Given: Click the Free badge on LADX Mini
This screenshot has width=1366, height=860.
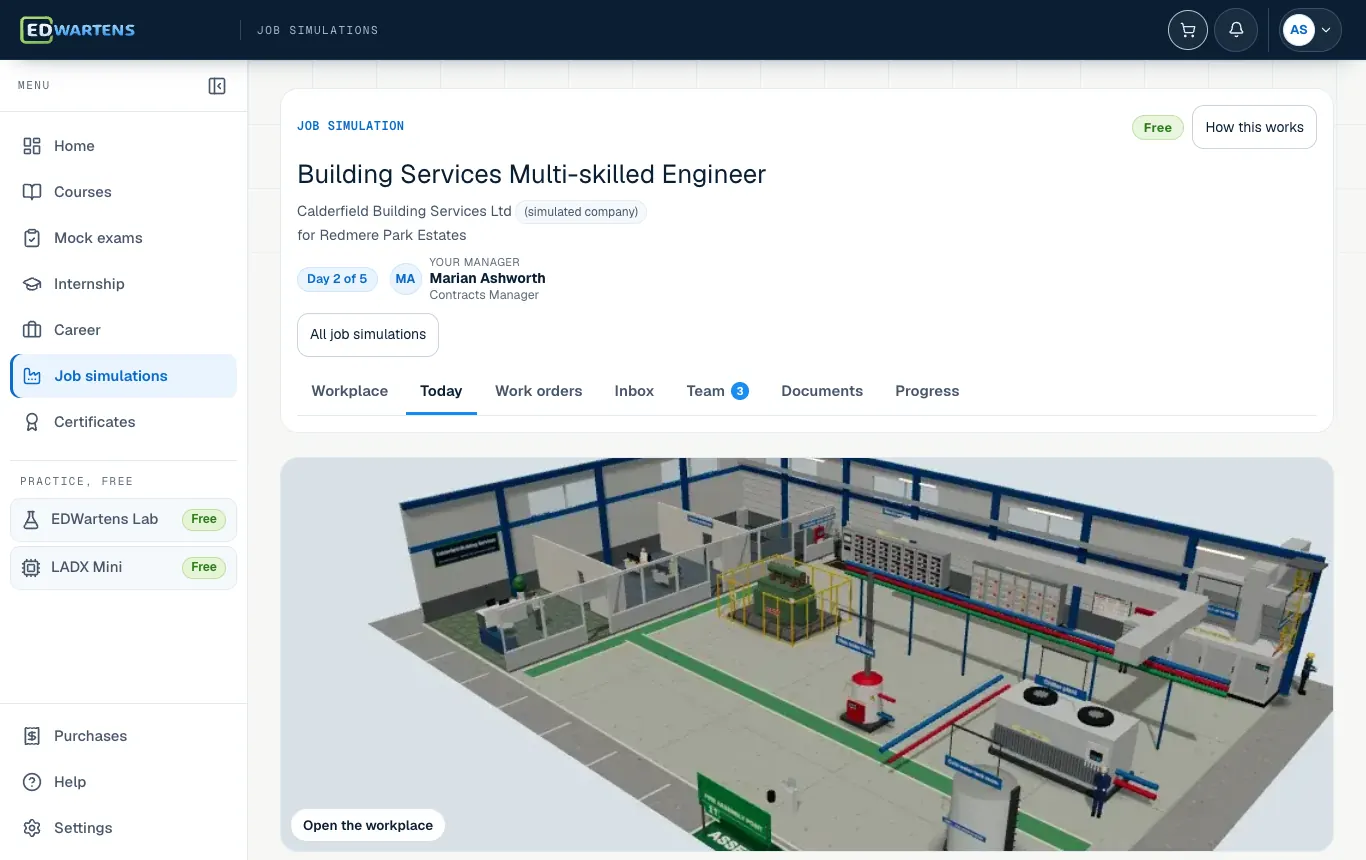Looking at the screenshot, I should point(204,567).
